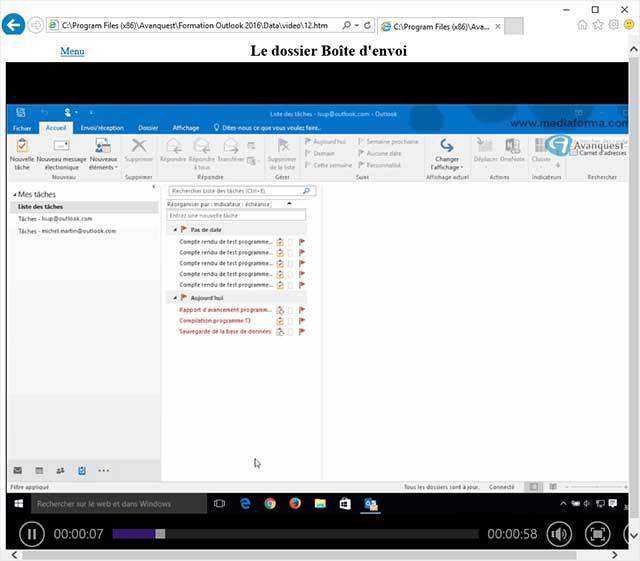Follow the Menu link
The width and height of the screenshot is (640, 561).
(72, 51)
